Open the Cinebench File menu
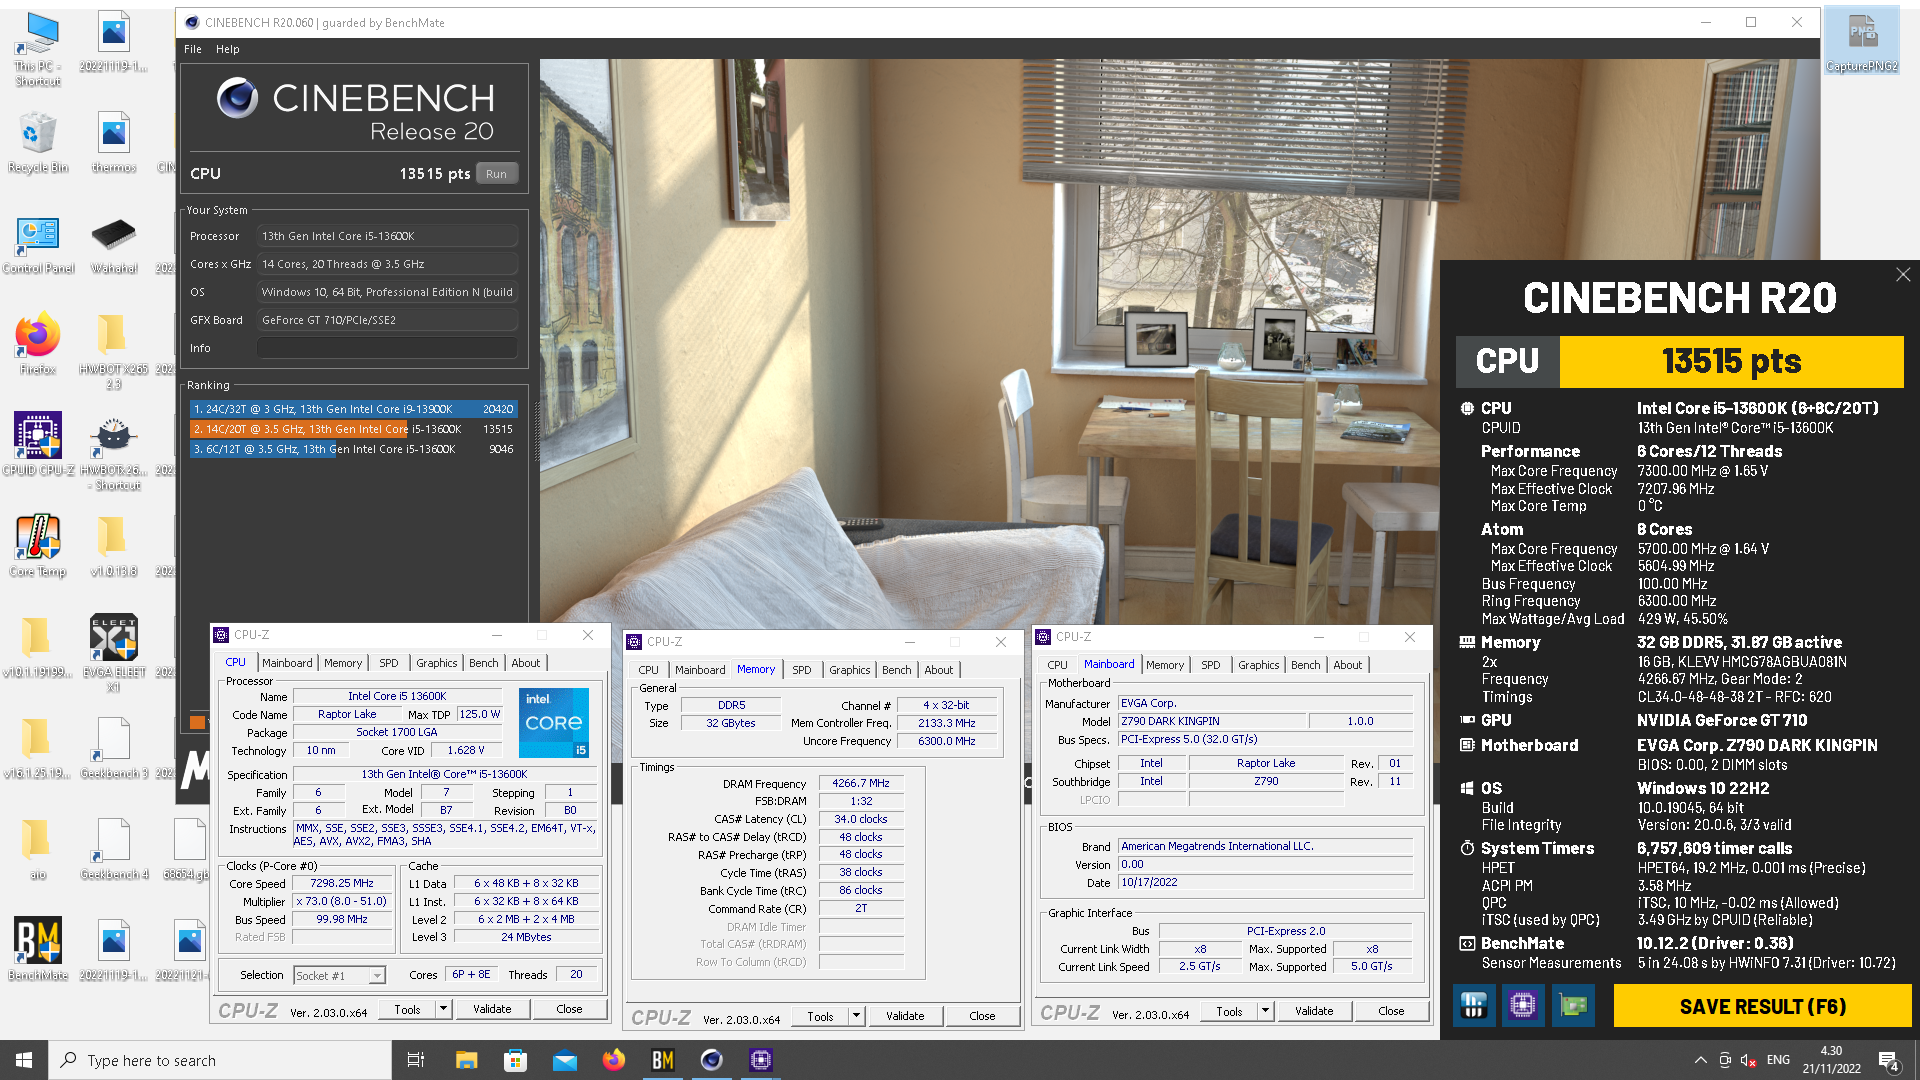The height and width of the screenshot is (1080, 1920). (x=193, y=49)
